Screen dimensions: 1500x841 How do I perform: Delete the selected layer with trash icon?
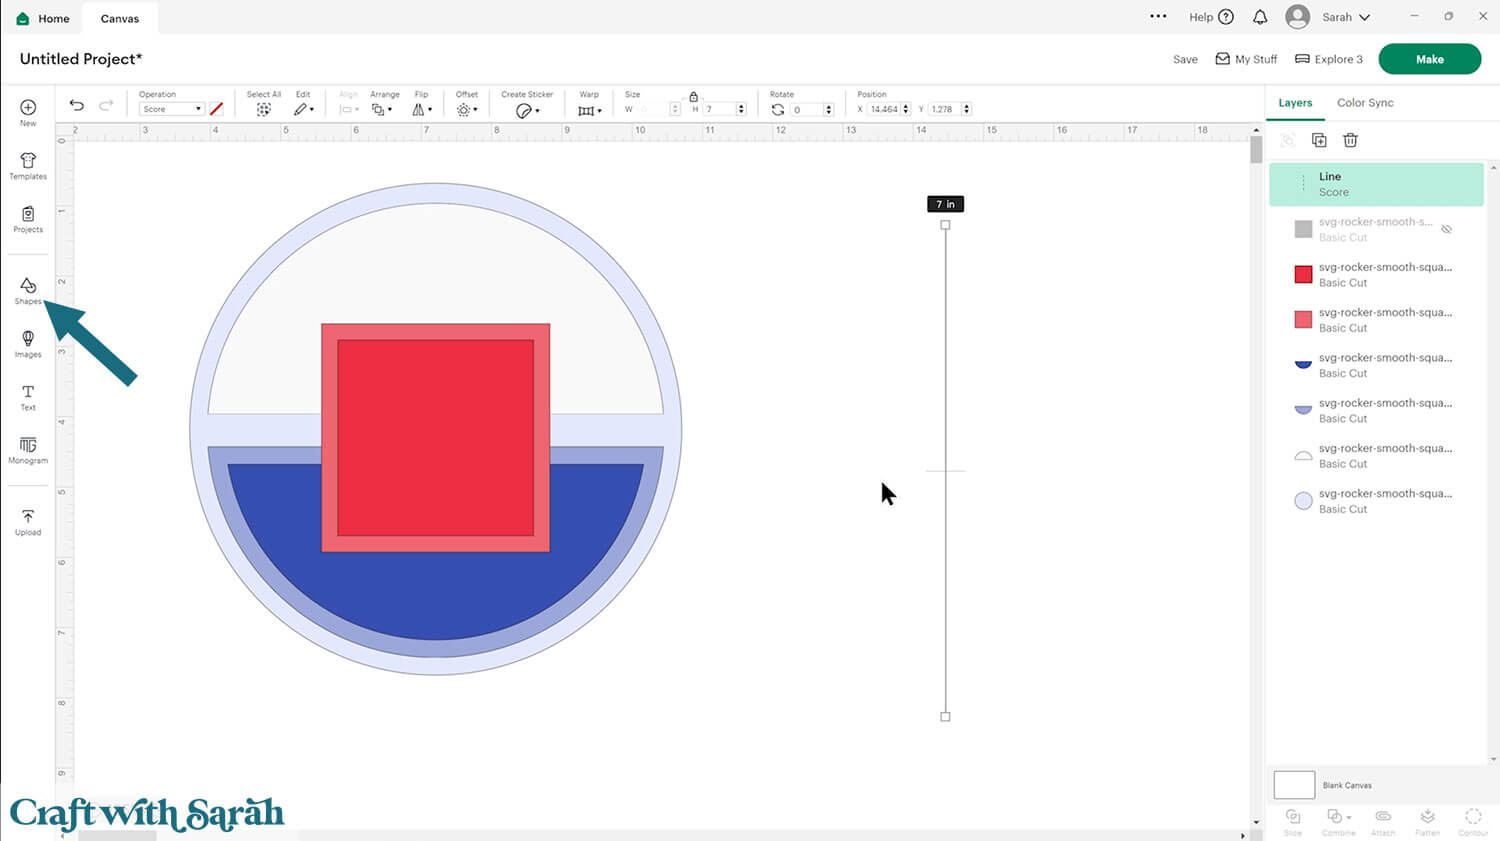point(1350,140)
